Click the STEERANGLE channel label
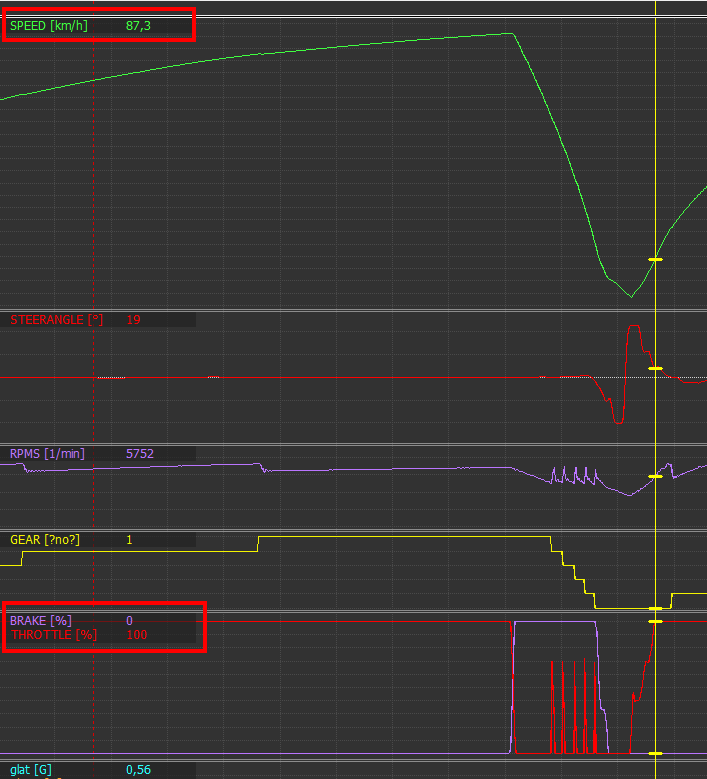 57,319
